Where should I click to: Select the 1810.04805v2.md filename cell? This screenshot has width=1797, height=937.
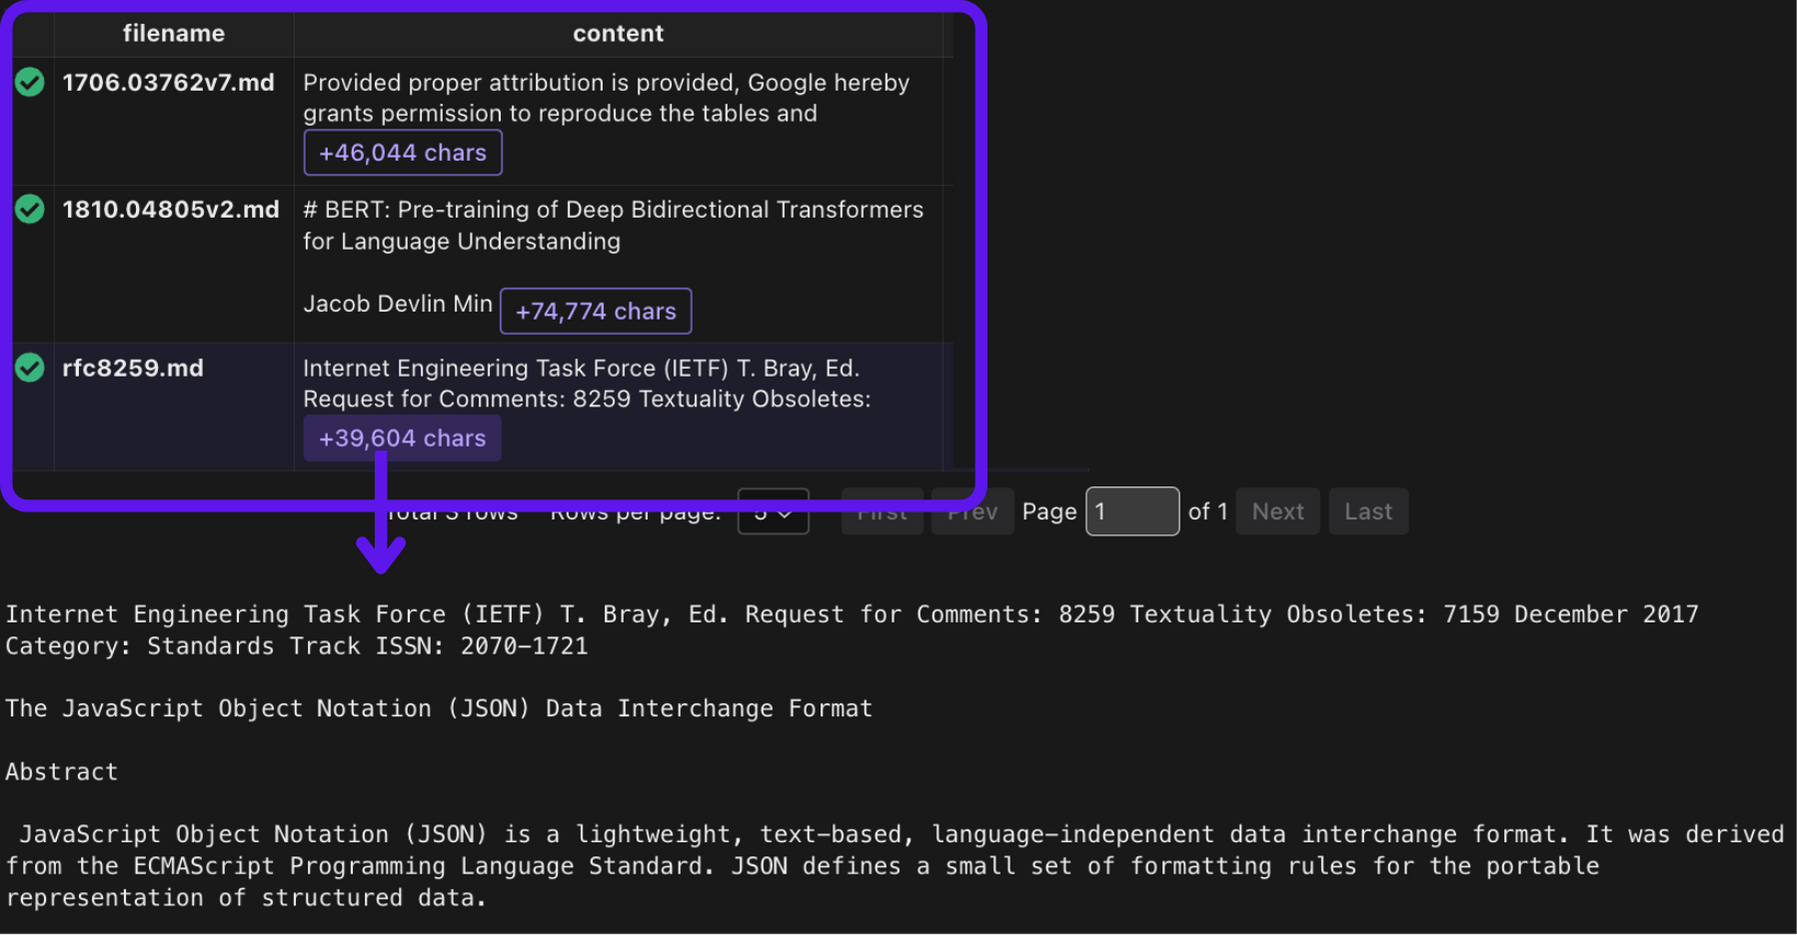170,210
